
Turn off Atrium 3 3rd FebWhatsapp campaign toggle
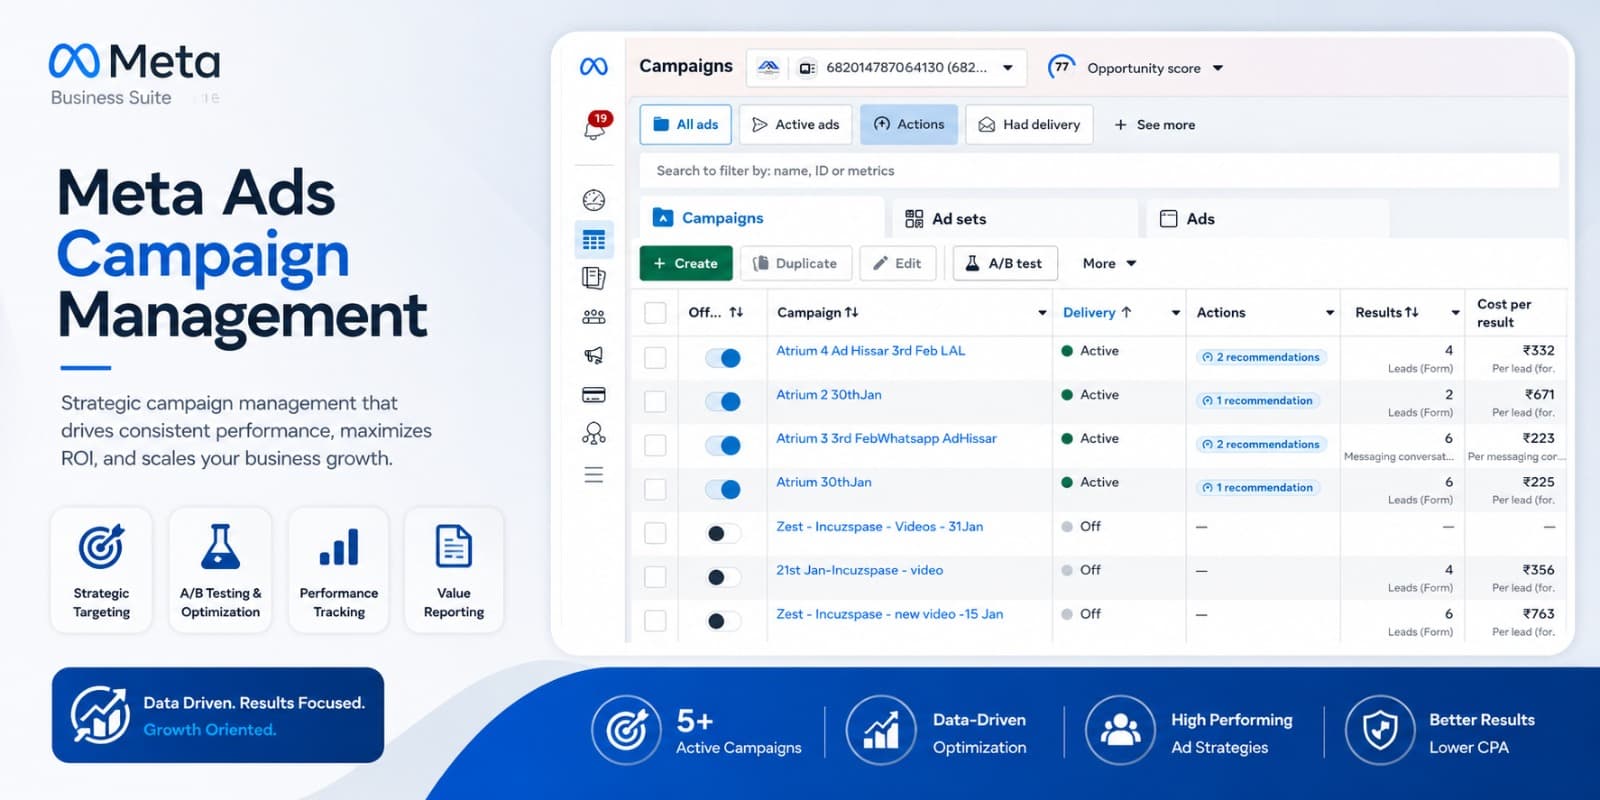(723, 445)
